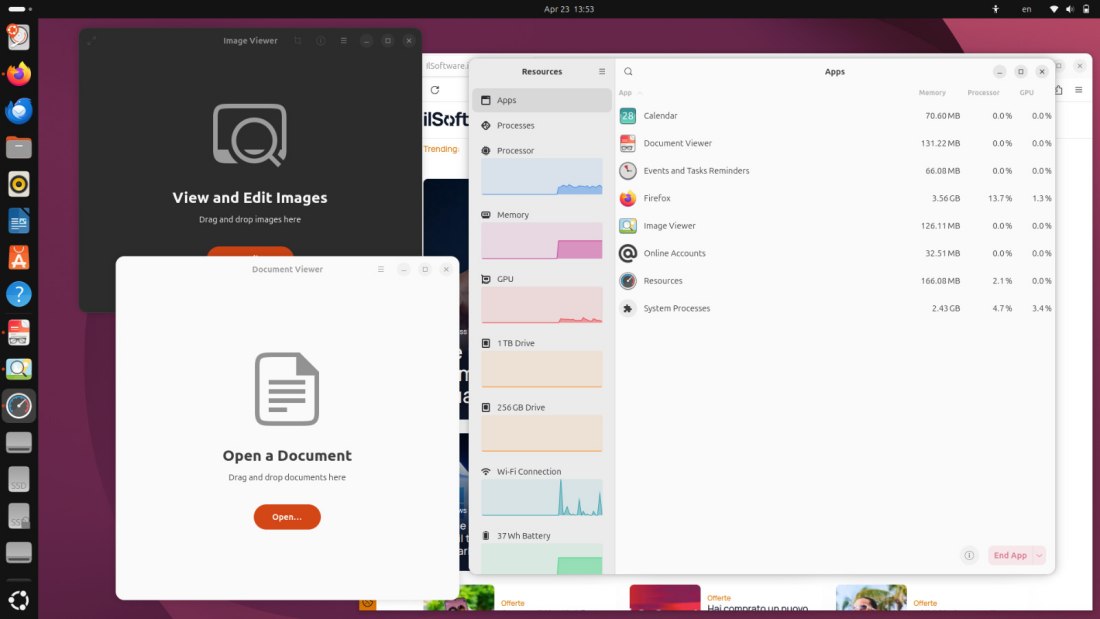This screenshot has width=1100, height=619.
Task: Launch Firefox from the dock
Action: click(x=19, y=74)
